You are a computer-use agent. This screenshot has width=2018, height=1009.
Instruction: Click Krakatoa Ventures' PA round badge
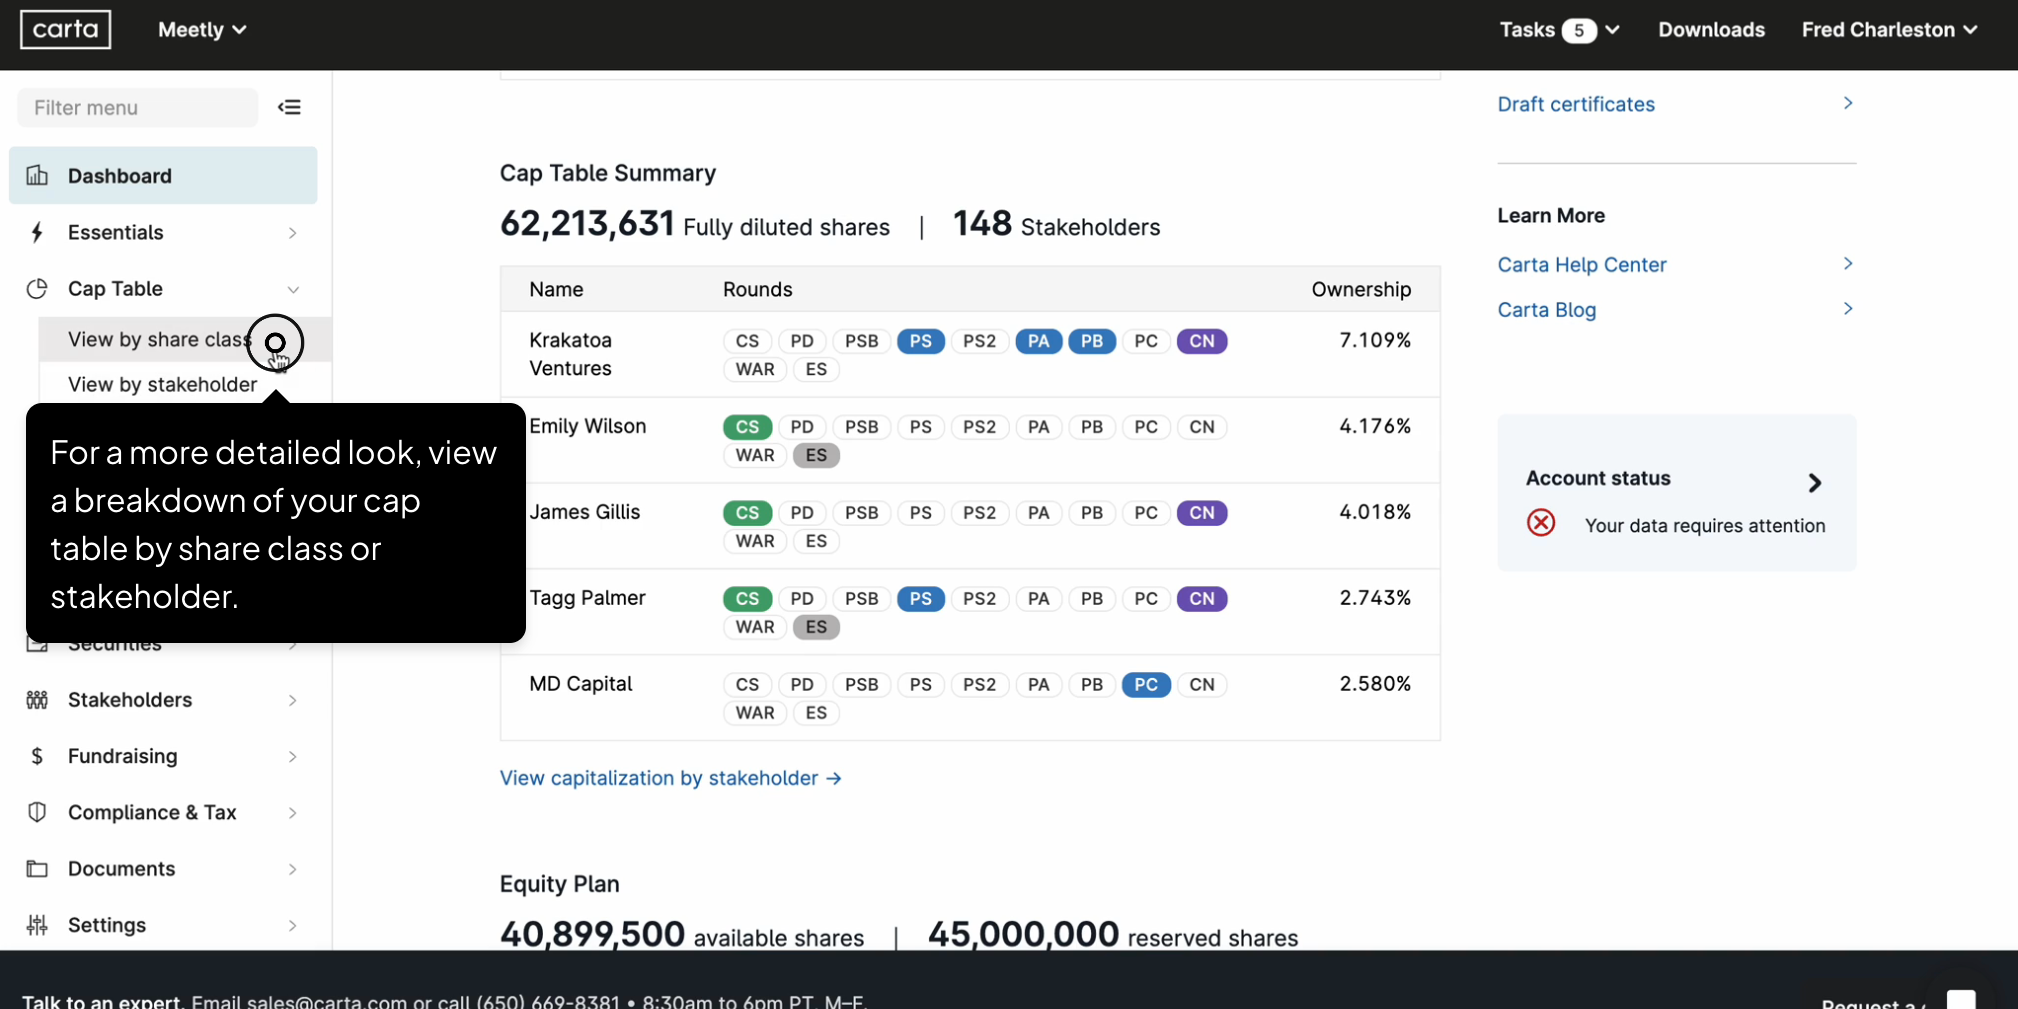(x=1039, y=341)
